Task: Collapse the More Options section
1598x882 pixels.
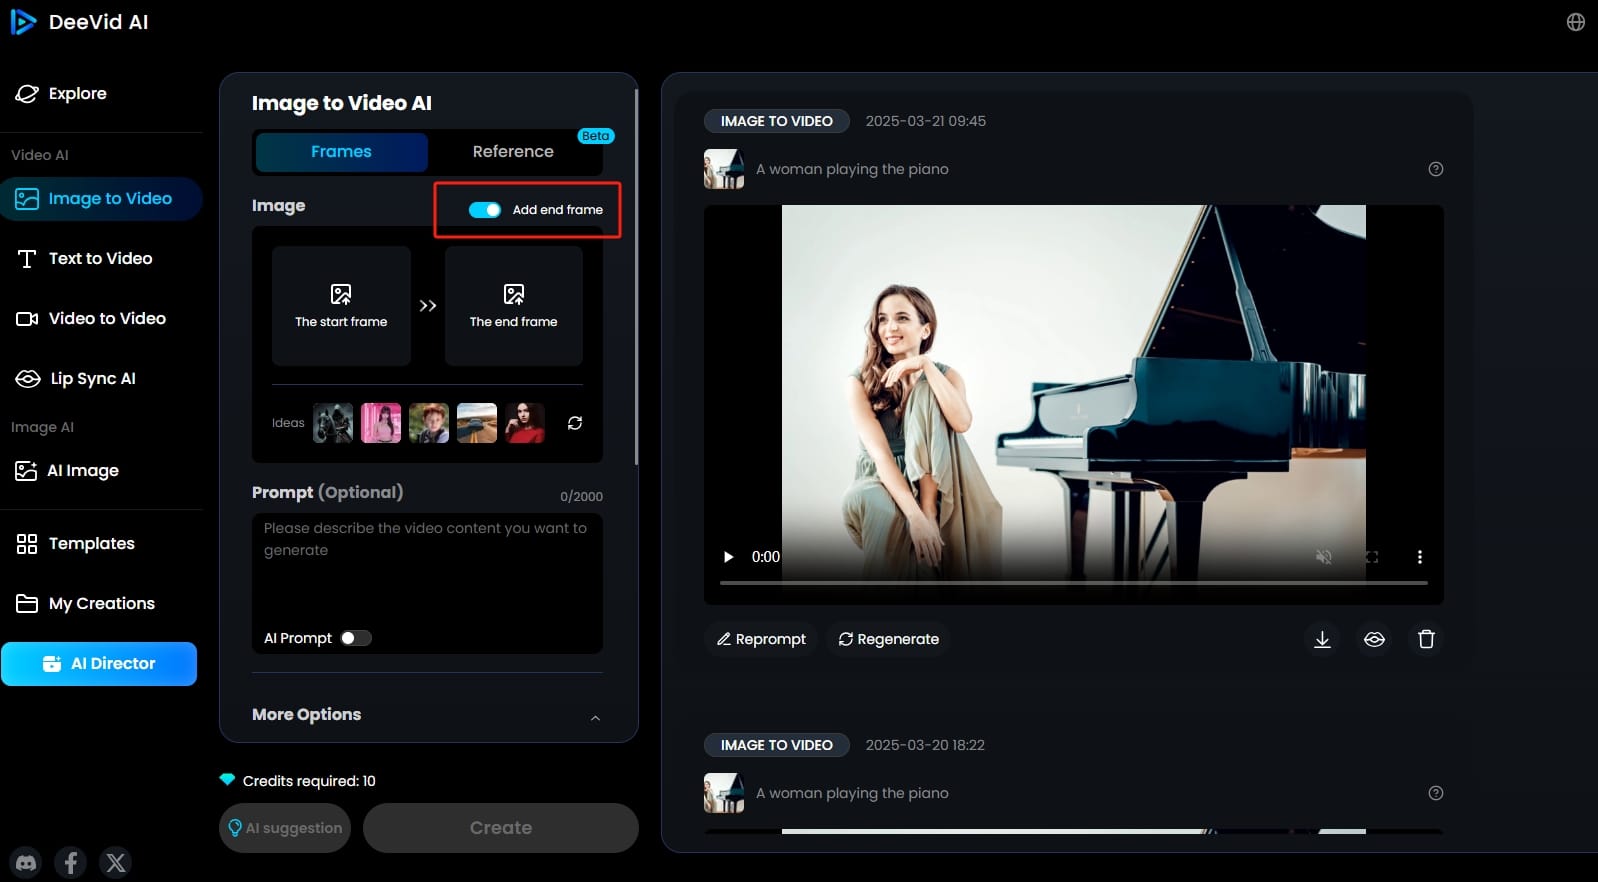Action: pos(595,717)
